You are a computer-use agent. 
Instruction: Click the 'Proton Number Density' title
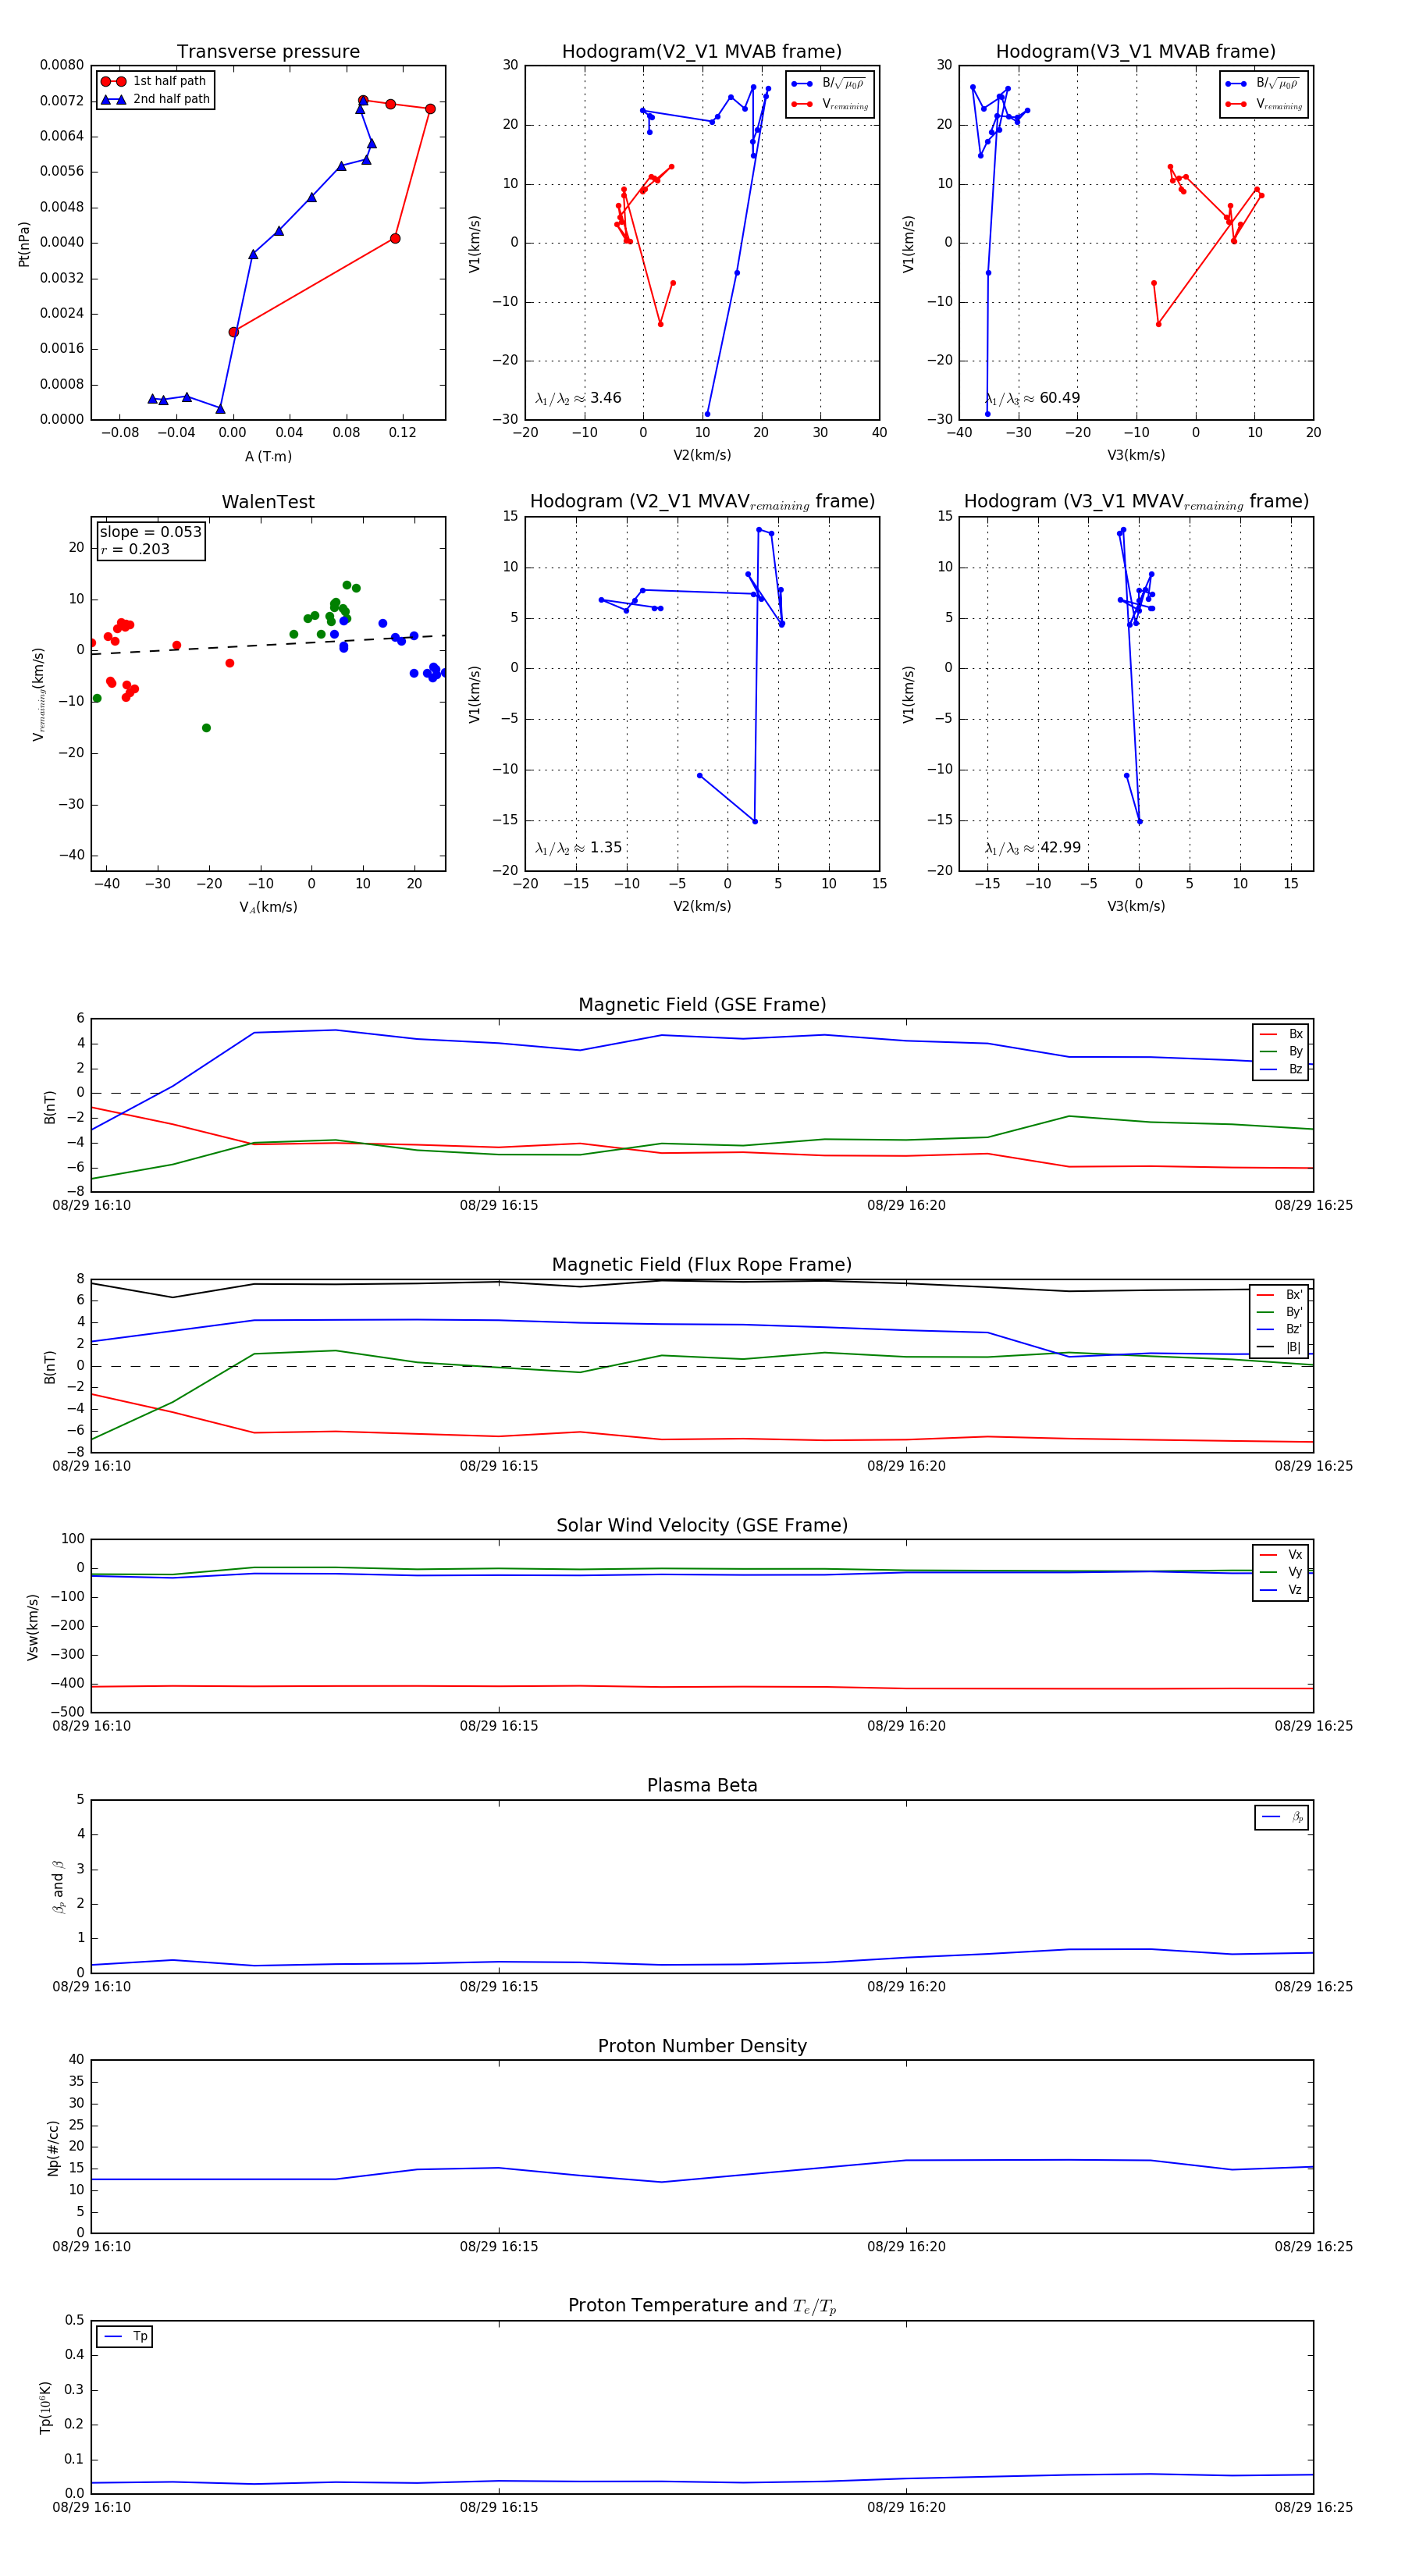pos(702,2046)
